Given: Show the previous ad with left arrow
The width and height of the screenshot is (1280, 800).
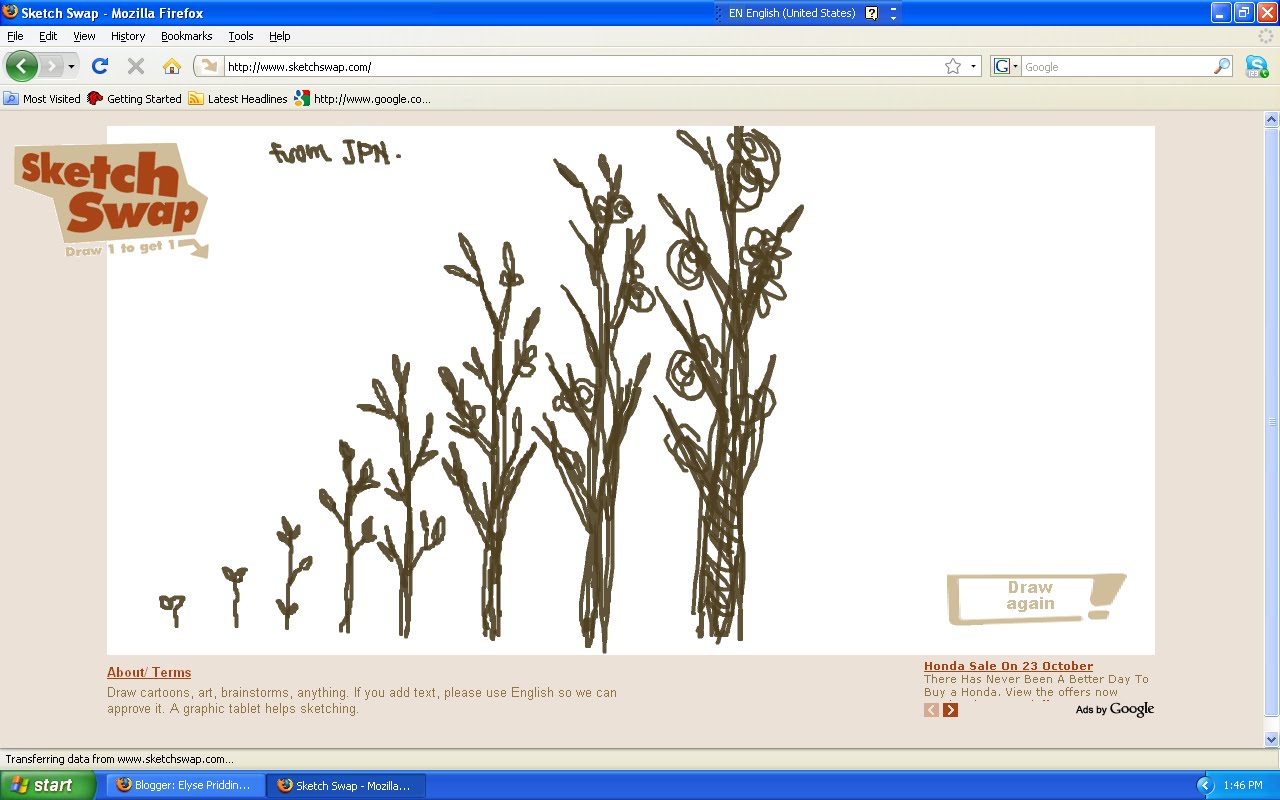Looking at the screenshot, I should 931,710.
